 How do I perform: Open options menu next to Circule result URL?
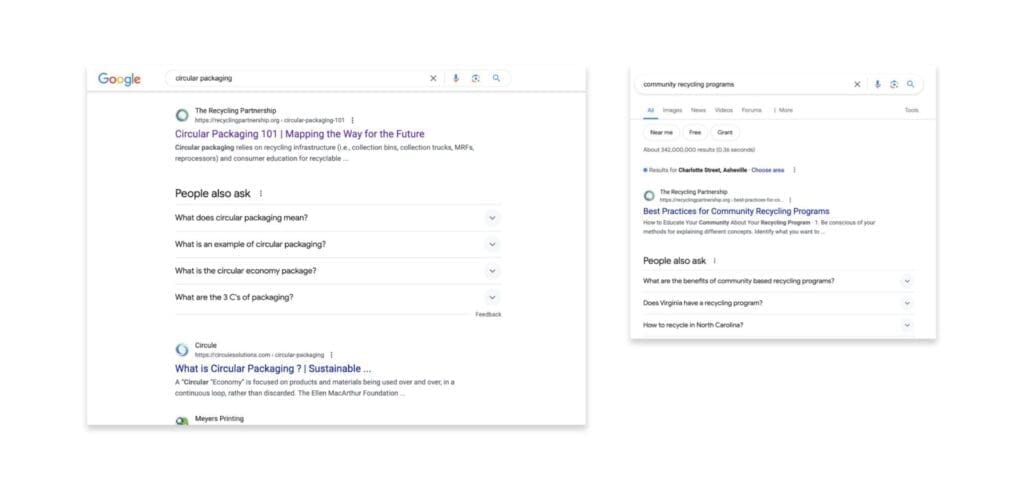[x=331, y=354]
